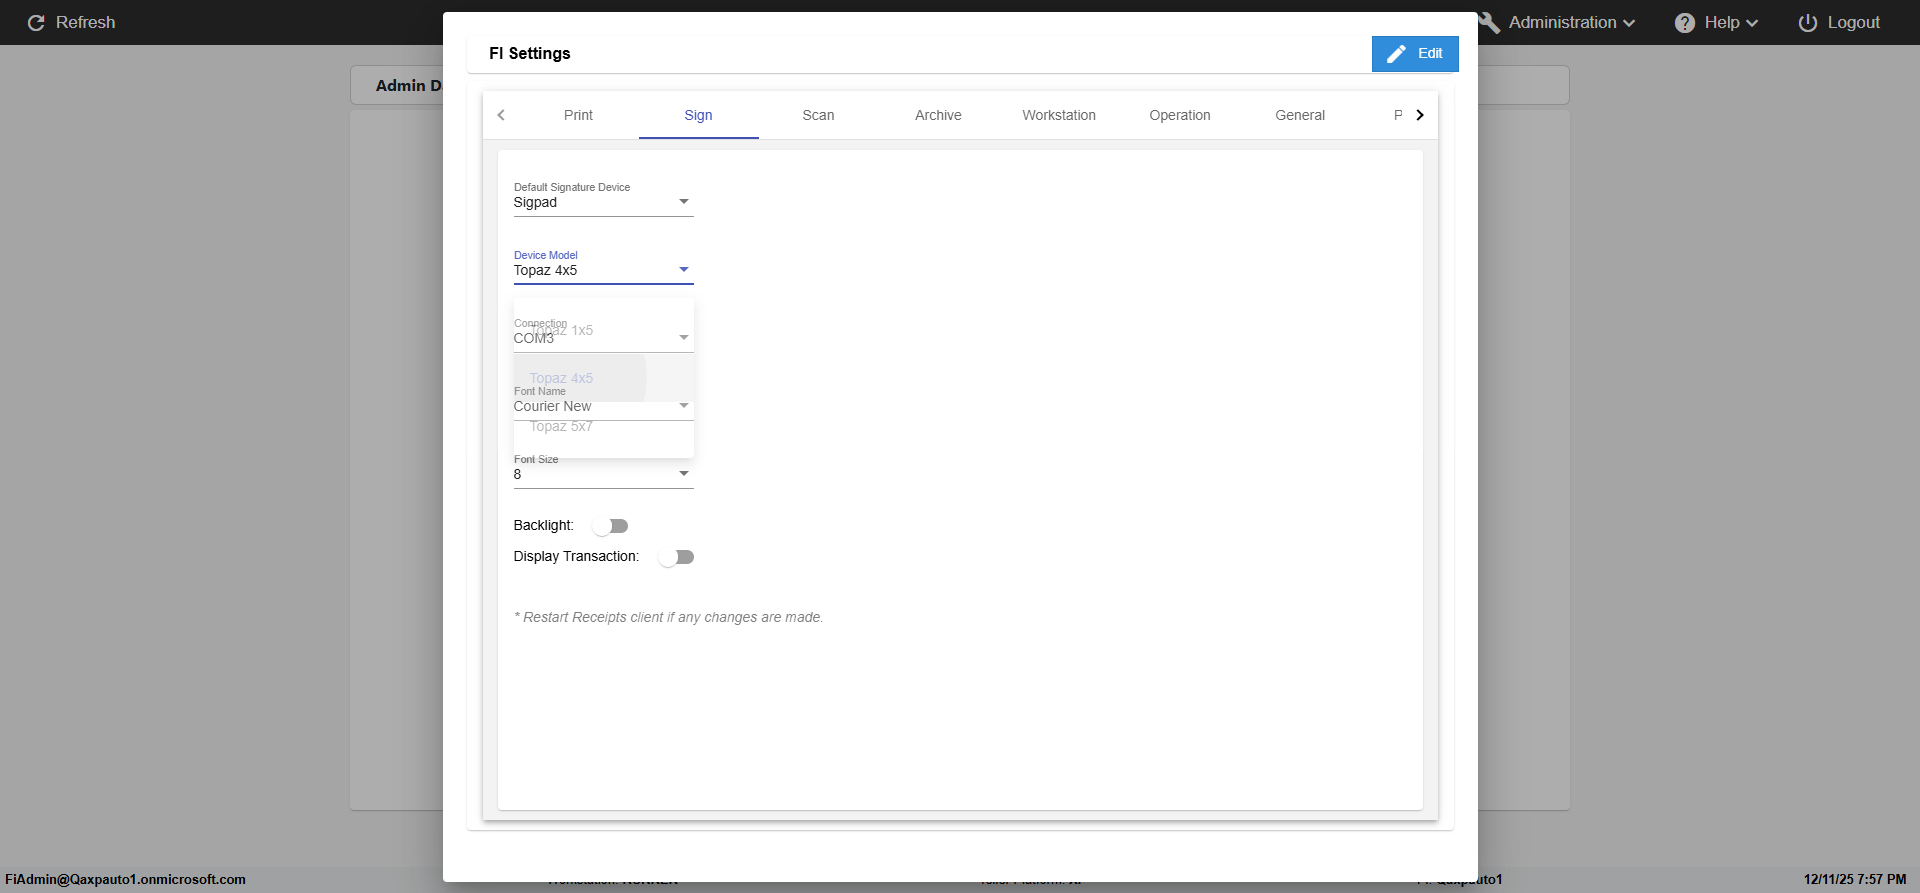Click the Logout power icon

(1808, 22)
